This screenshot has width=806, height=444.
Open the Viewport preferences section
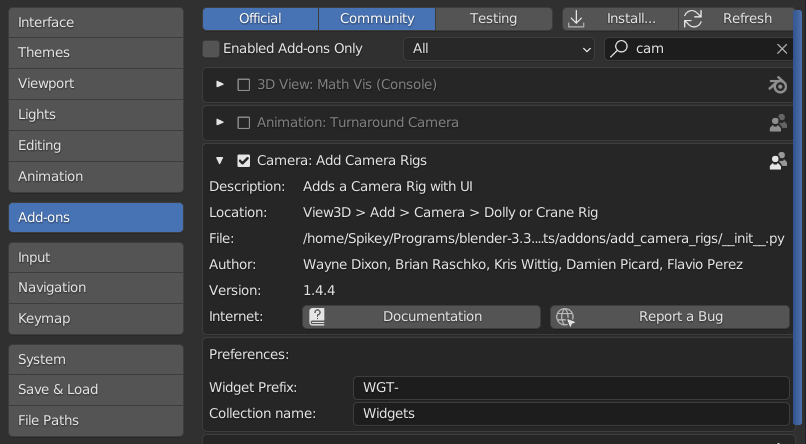coord(96,83)
